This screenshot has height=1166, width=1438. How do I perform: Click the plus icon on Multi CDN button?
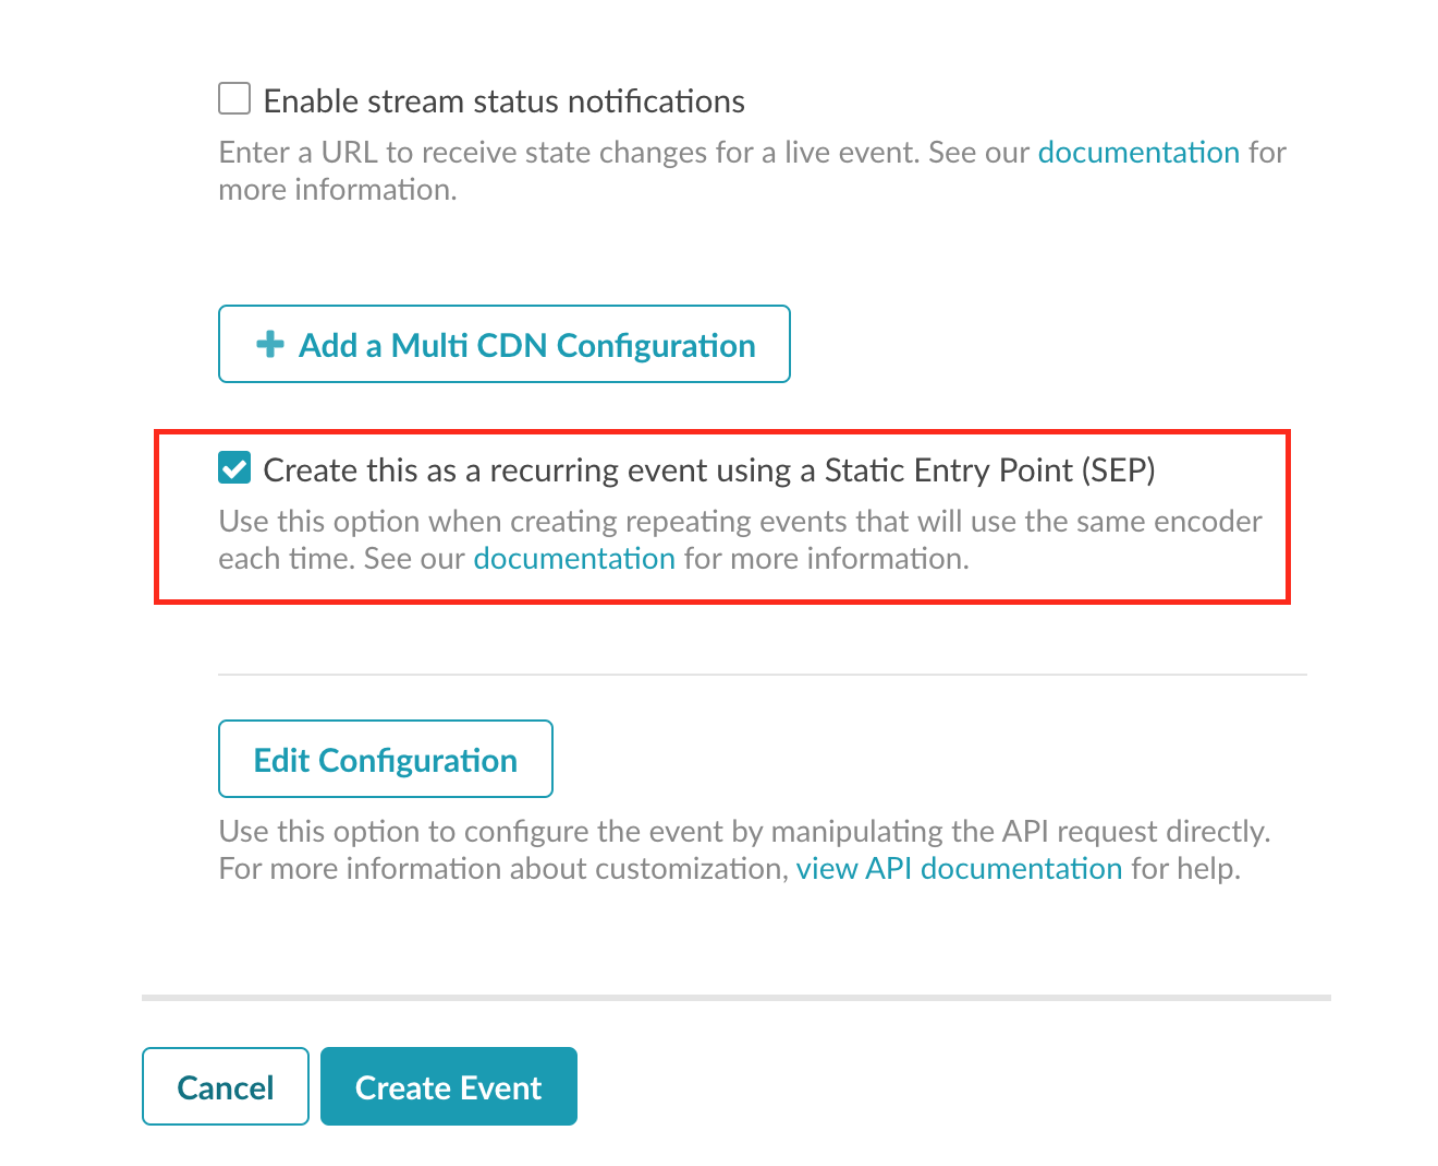(x=270, y=344)
